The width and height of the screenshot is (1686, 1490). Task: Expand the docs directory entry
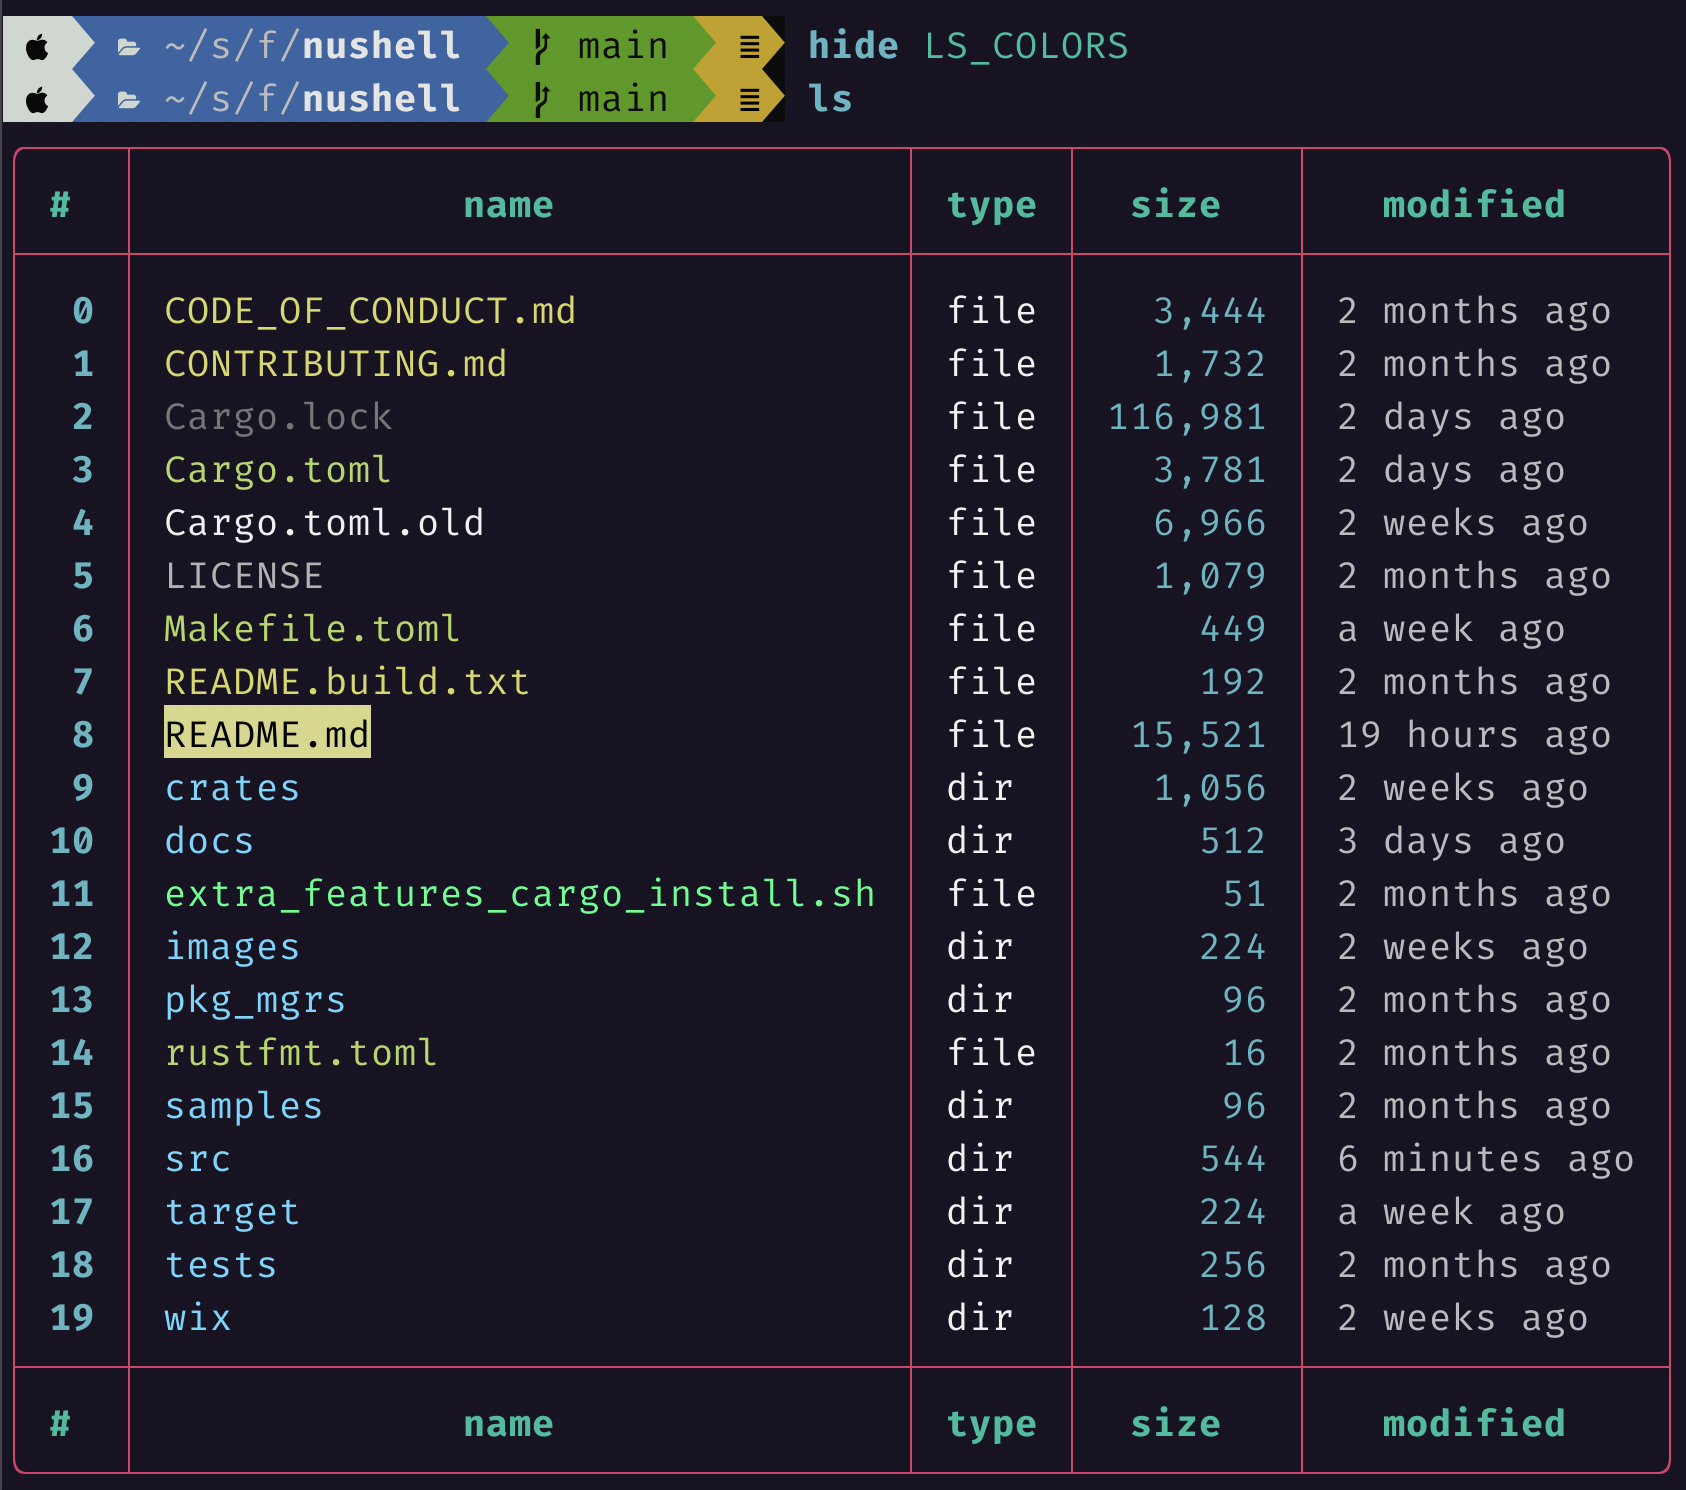(x=208, y=840)
